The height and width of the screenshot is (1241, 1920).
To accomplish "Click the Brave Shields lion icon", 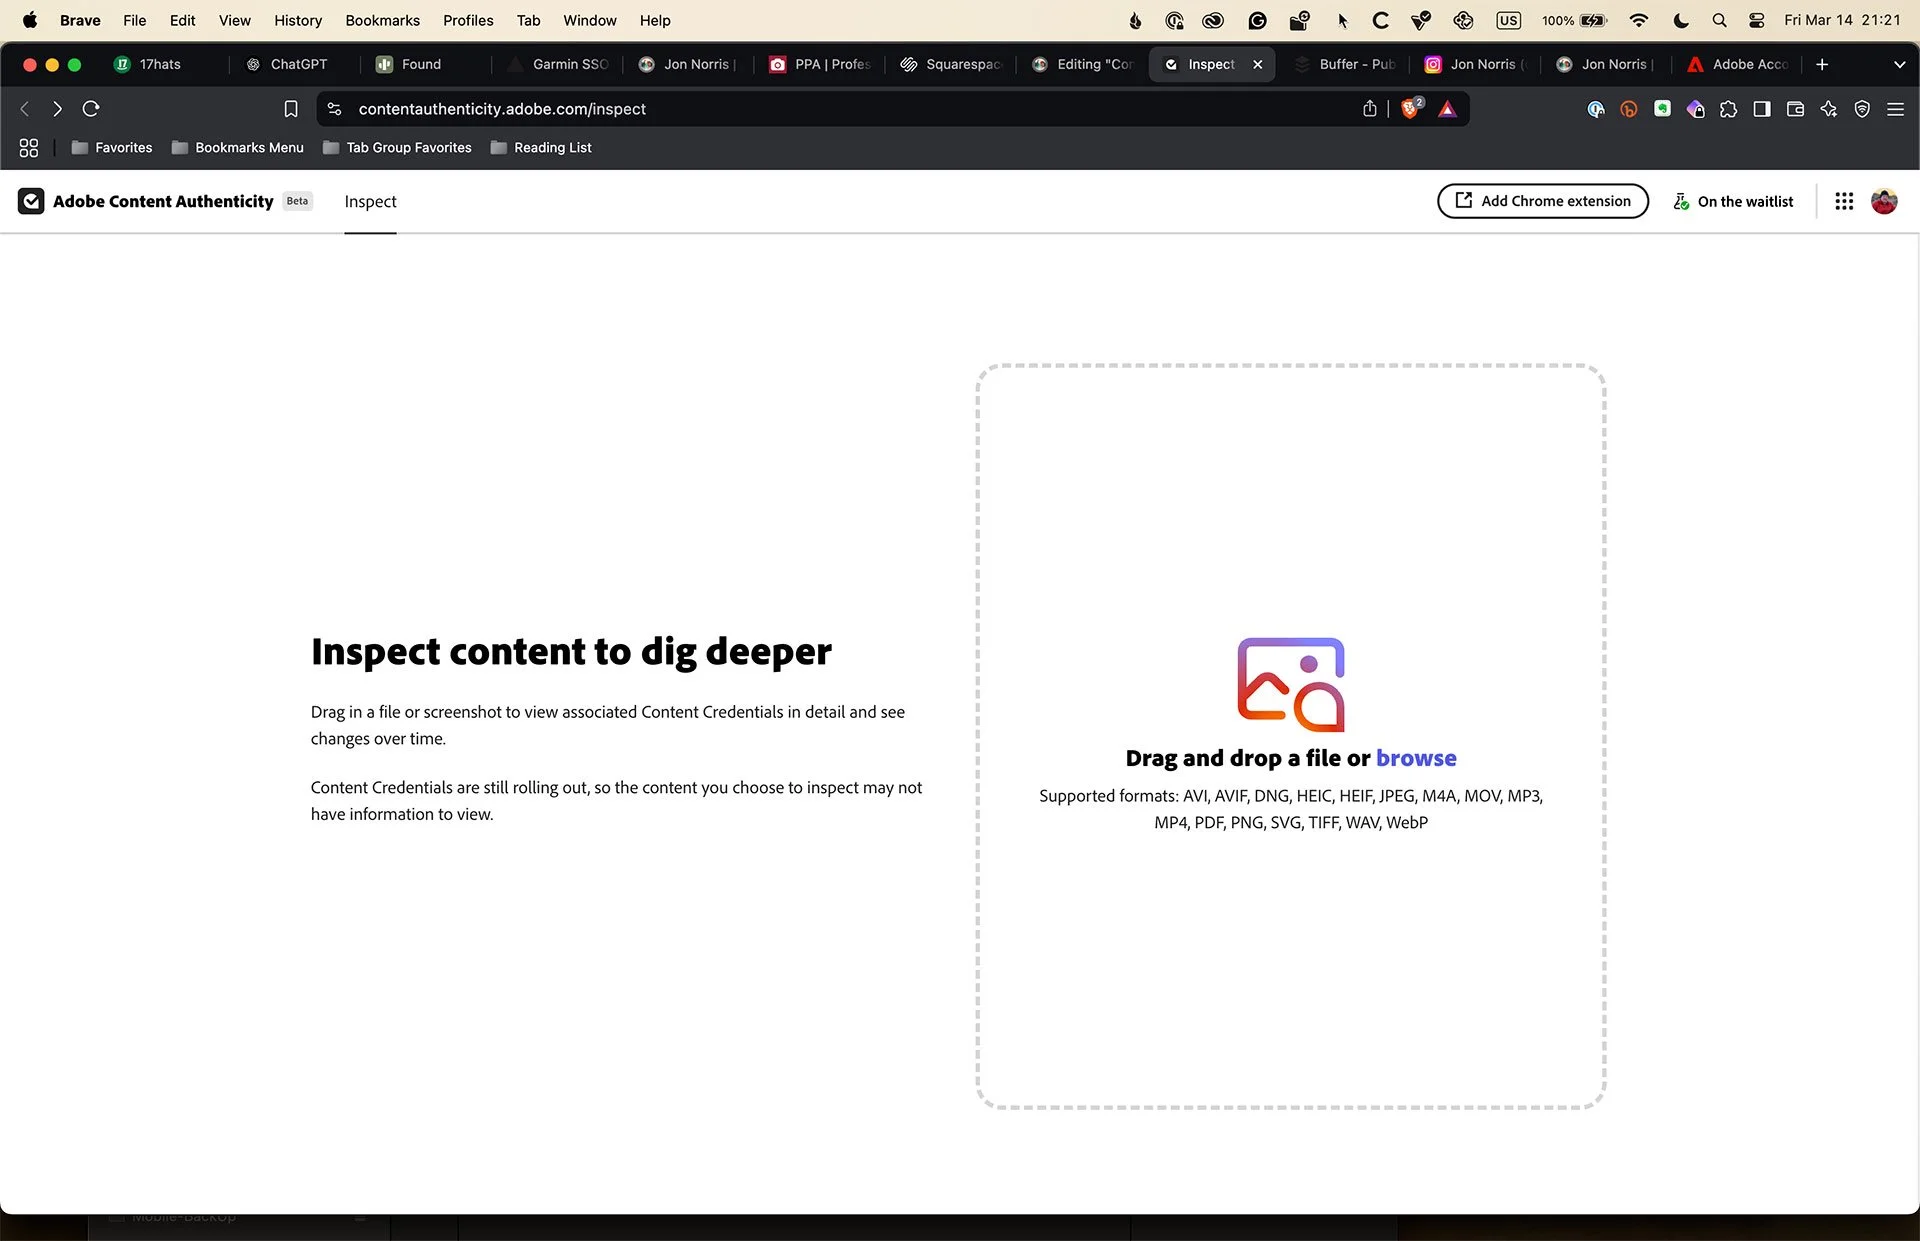I will 1410,109.
